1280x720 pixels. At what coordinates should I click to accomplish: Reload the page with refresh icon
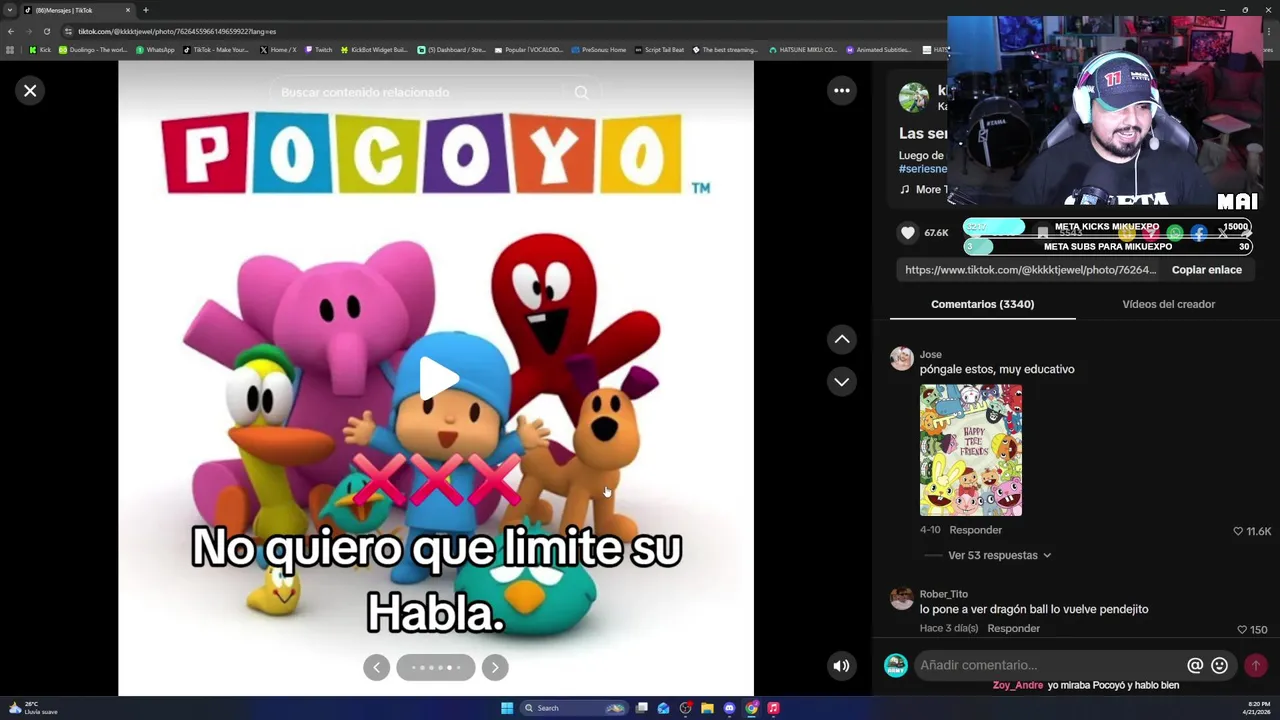(46, 31)
